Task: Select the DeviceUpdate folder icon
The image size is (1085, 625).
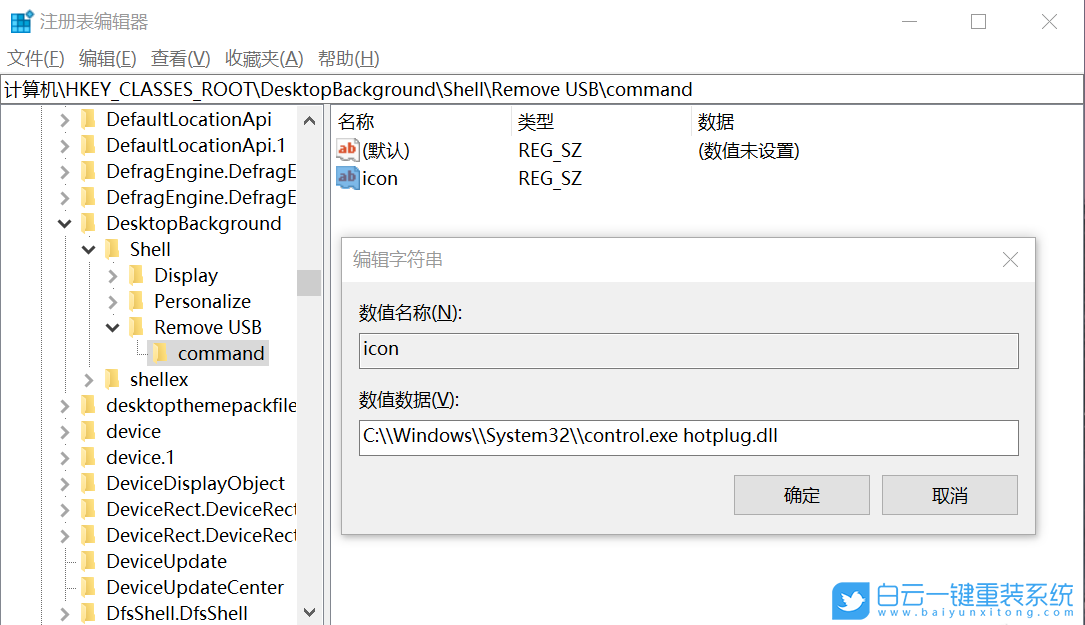Action: click(x=90, y=561)
